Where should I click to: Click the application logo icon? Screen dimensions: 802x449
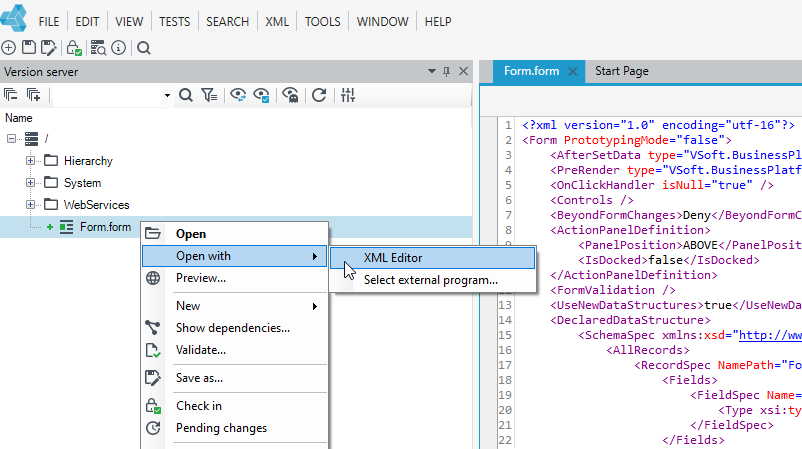click(14, 17)
